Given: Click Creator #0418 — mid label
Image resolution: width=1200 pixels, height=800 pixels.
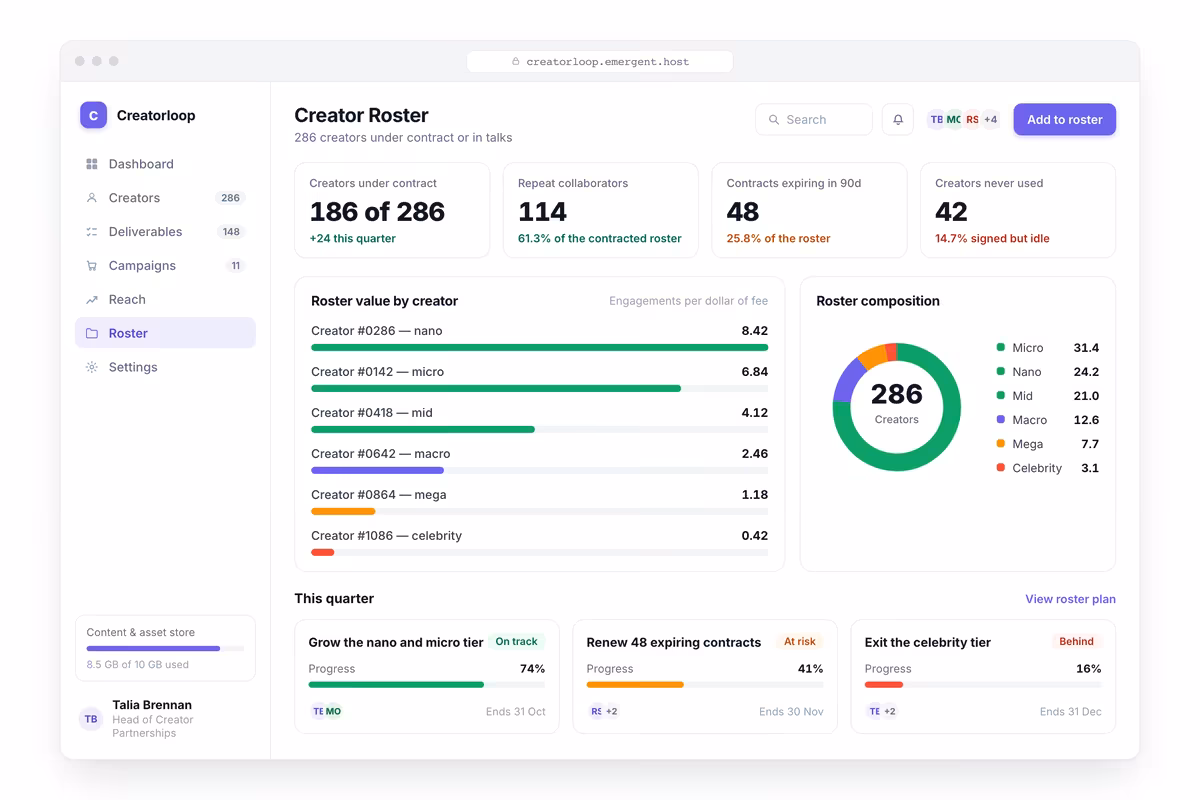Looking at the screenshot, I should (372, 413).
